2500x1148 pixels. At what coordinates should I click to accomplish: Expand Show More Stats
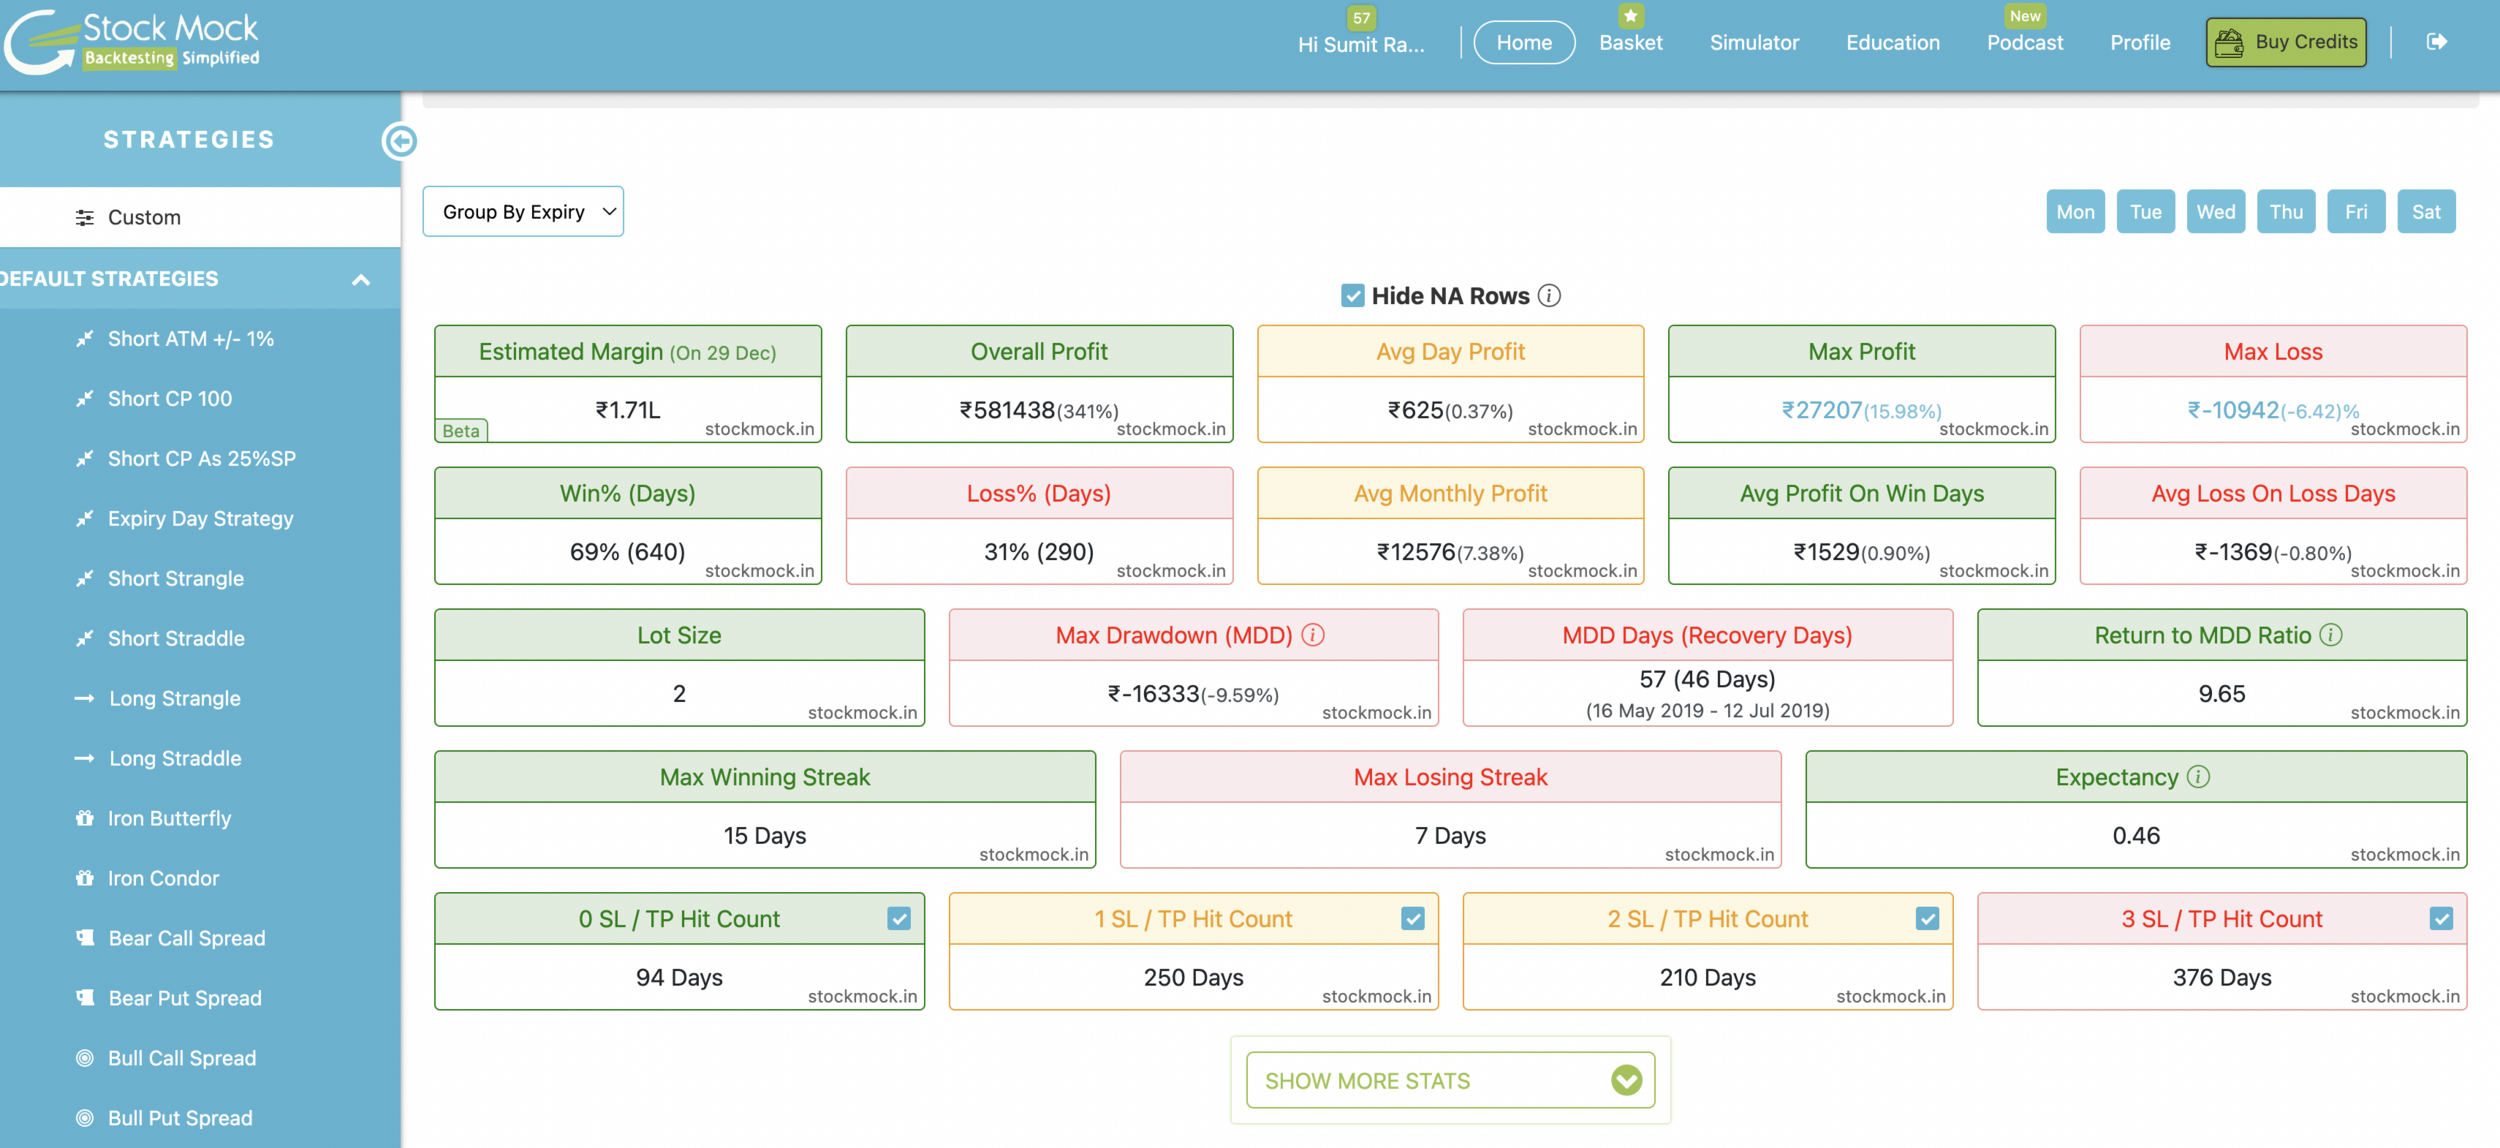coord(1450,1080)
